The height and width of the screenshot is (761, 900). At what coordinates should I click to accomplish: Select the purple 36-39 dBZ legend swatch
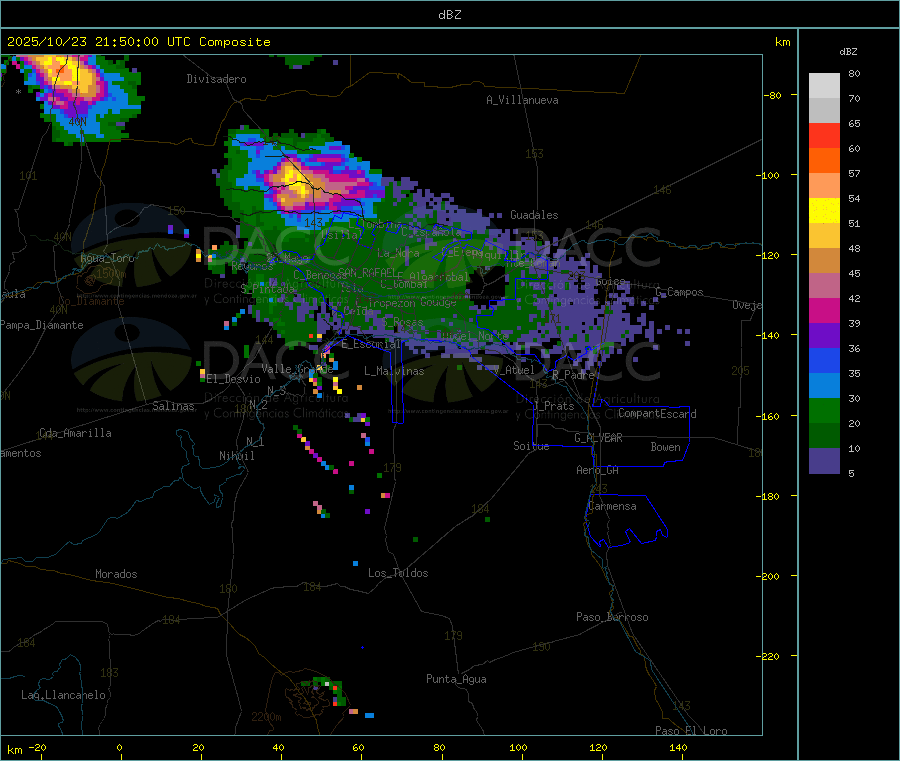tap(824, 336)
